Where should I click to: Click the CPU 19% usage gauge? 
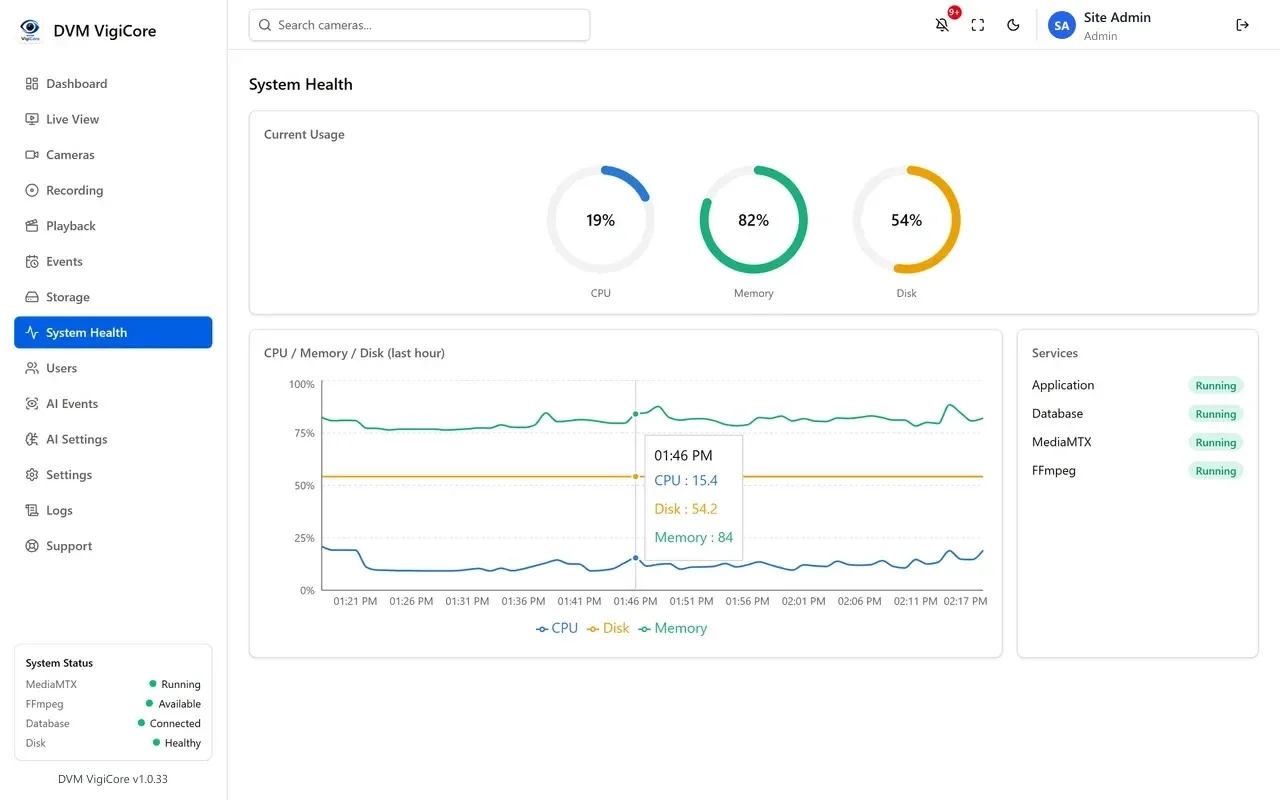[x=600, y=220]
